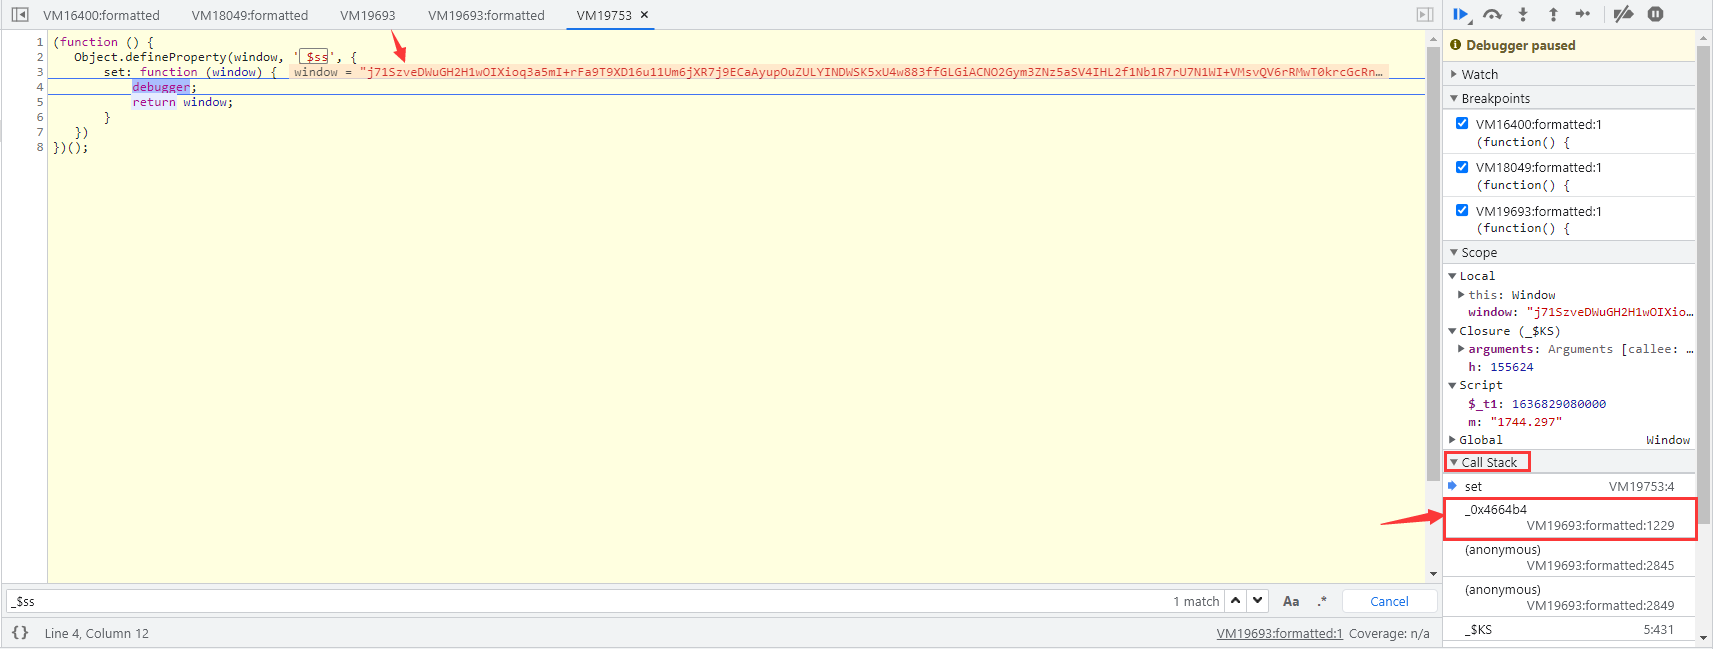Open the VM19693:formatted:1 source link
Viewport: 1713px width, 649px height.
(x=1279, y=633)
